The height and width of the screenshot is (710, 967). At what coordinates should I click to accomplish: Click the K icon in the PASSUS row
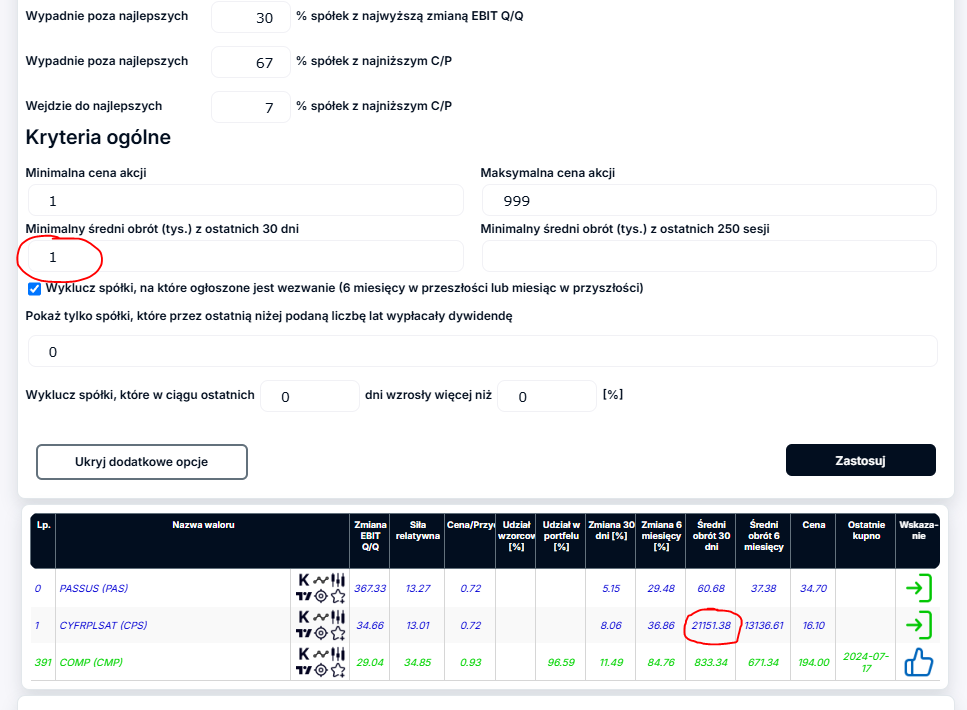tap(303, 579)
